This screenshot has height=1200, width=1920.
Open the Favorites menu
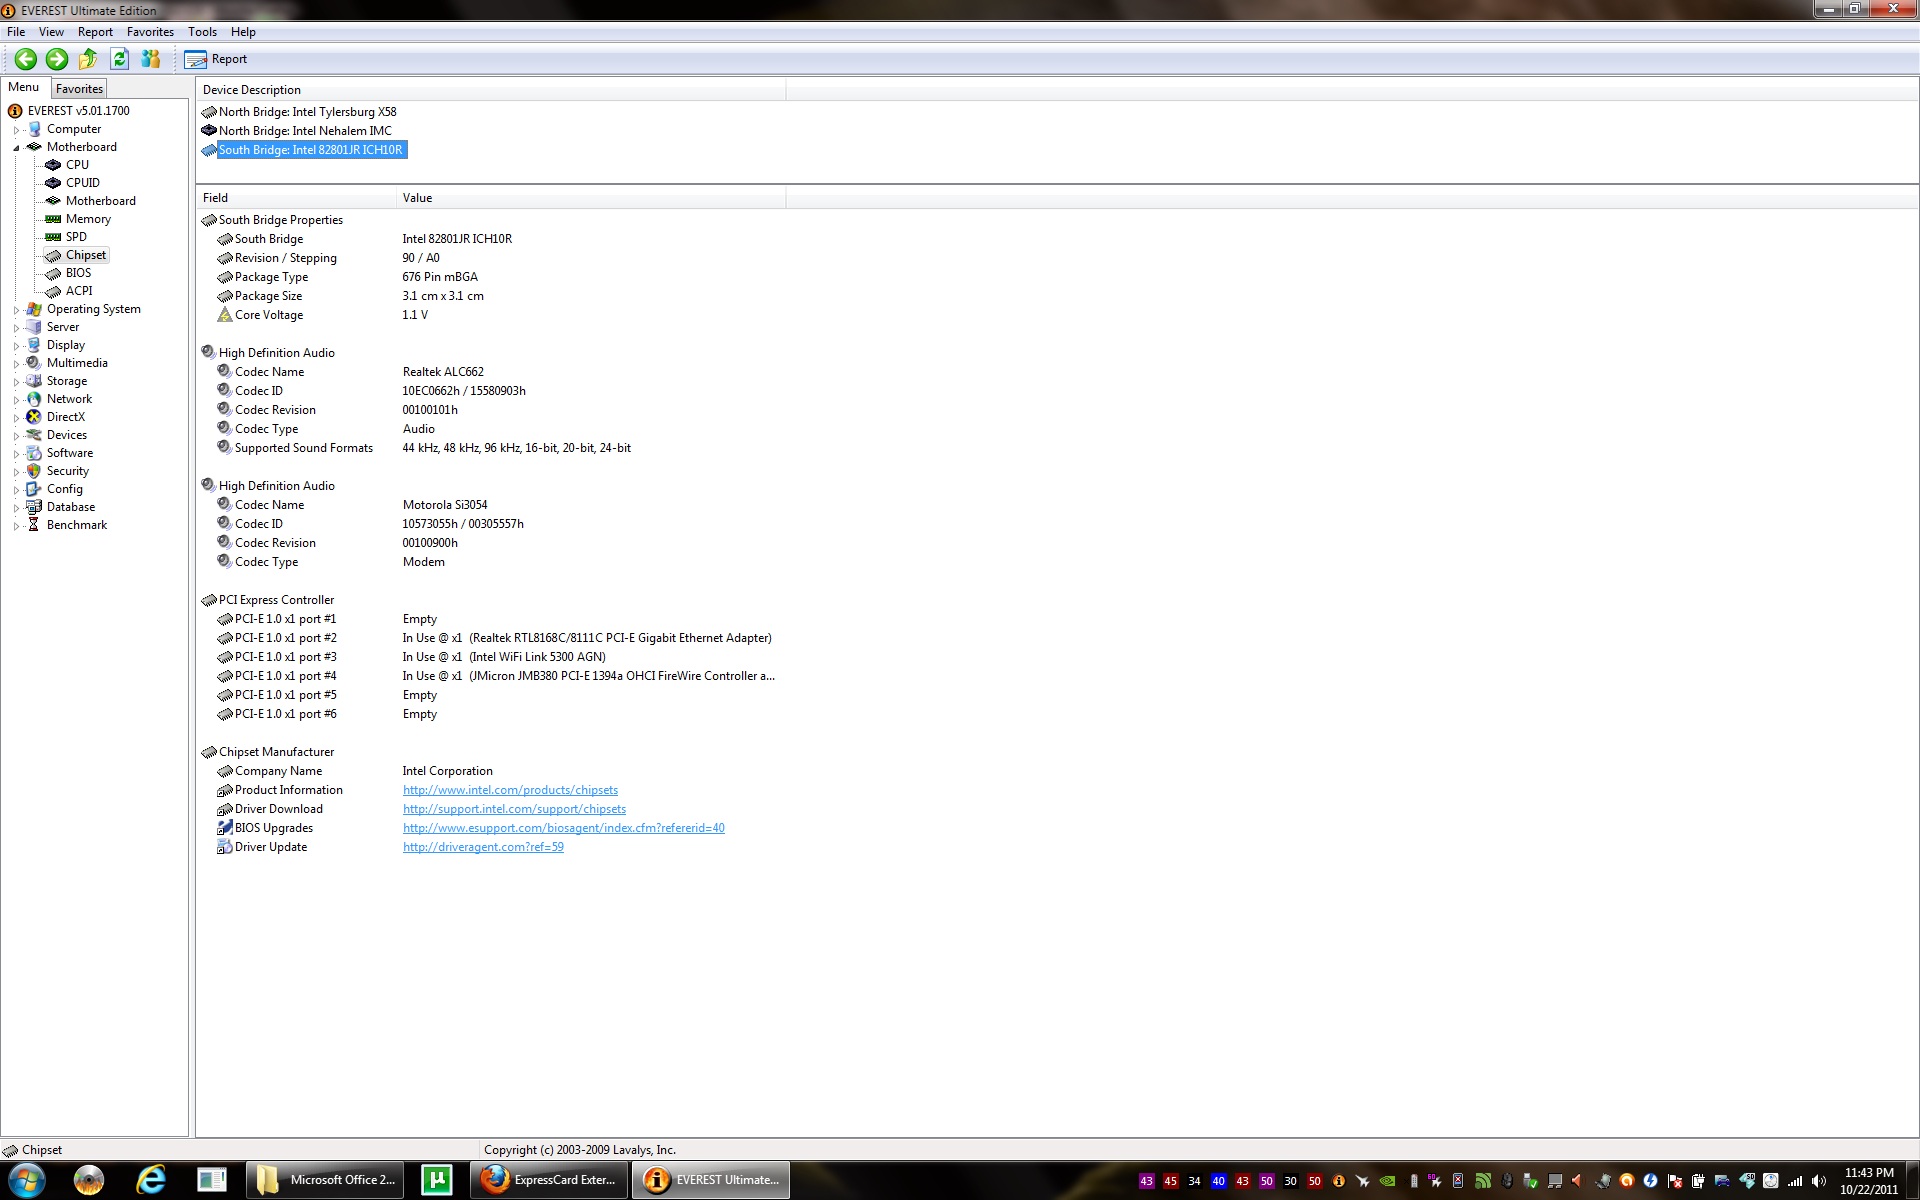(x=150, y=32)
